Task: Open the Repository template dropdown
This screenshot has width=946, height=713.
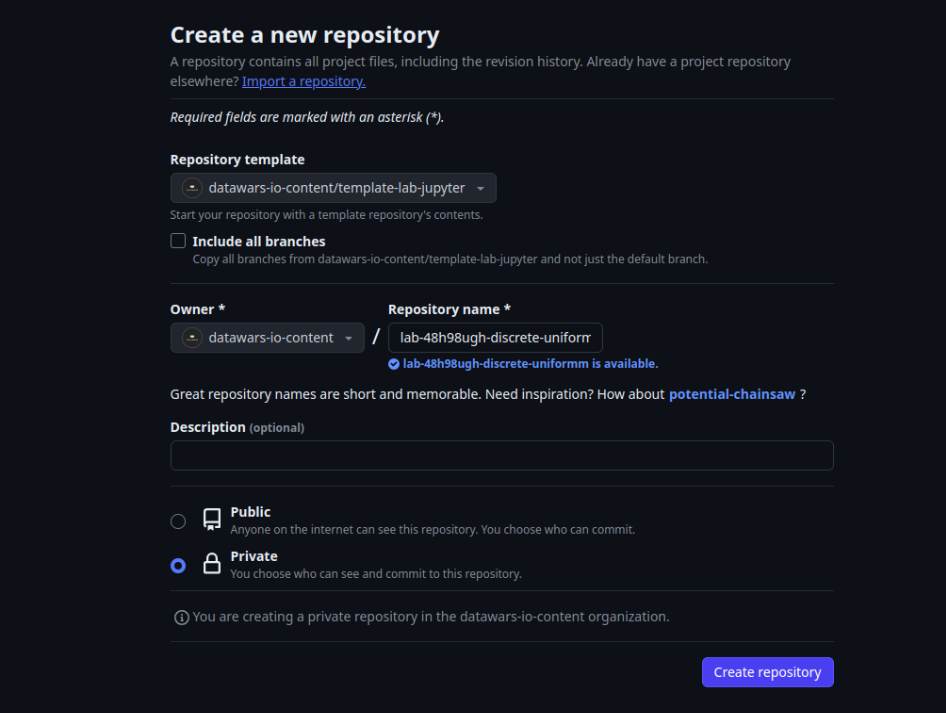Action: [333, 188]
